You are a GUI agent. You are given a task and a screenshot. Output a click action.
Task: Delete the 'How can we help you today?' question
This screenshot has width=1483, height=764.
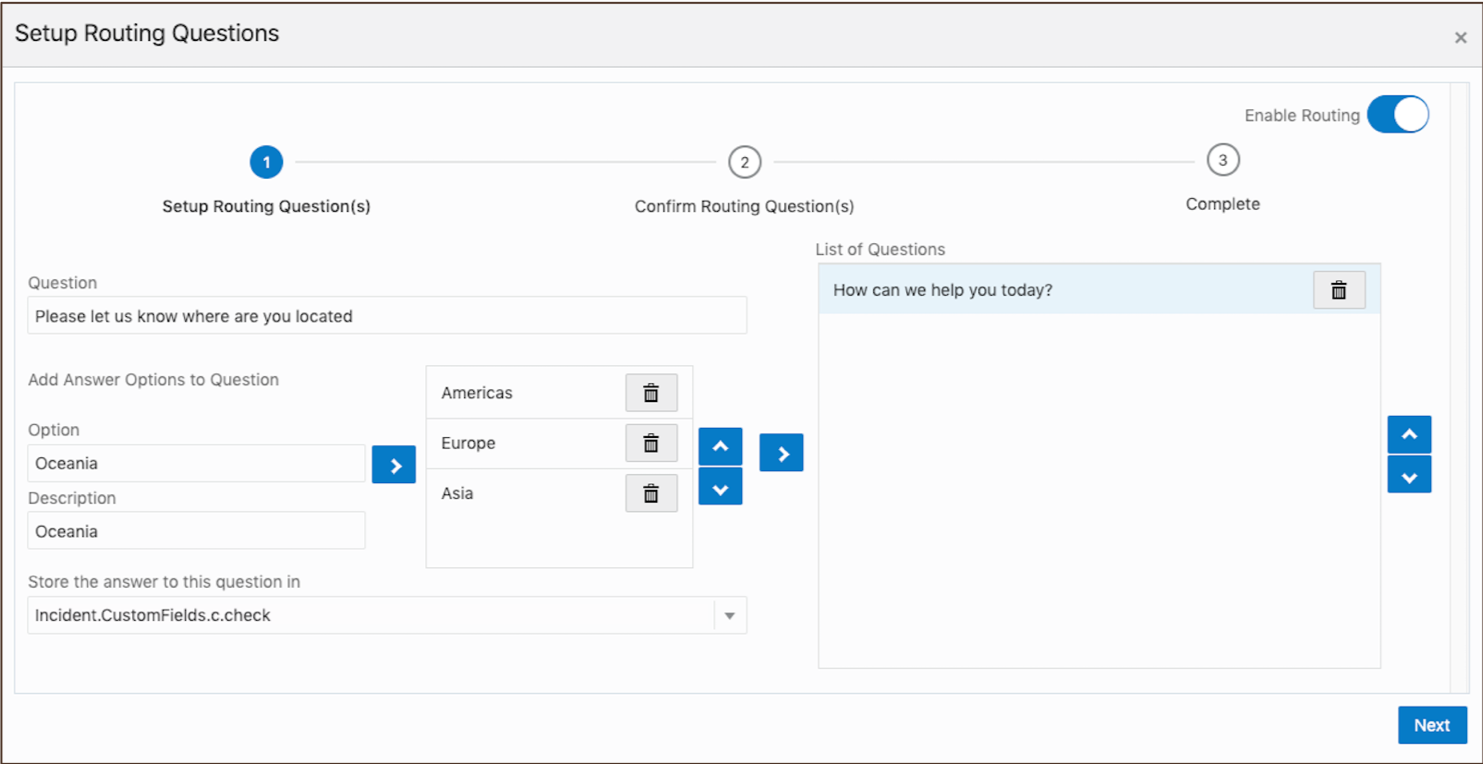point(1339,290)
